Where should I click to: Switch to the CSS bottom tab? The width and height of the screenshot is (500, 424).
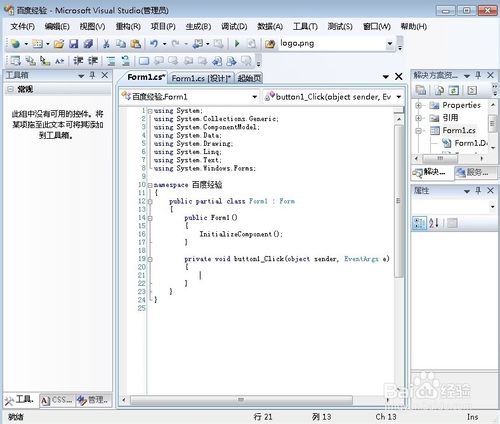tap(57, 400)
